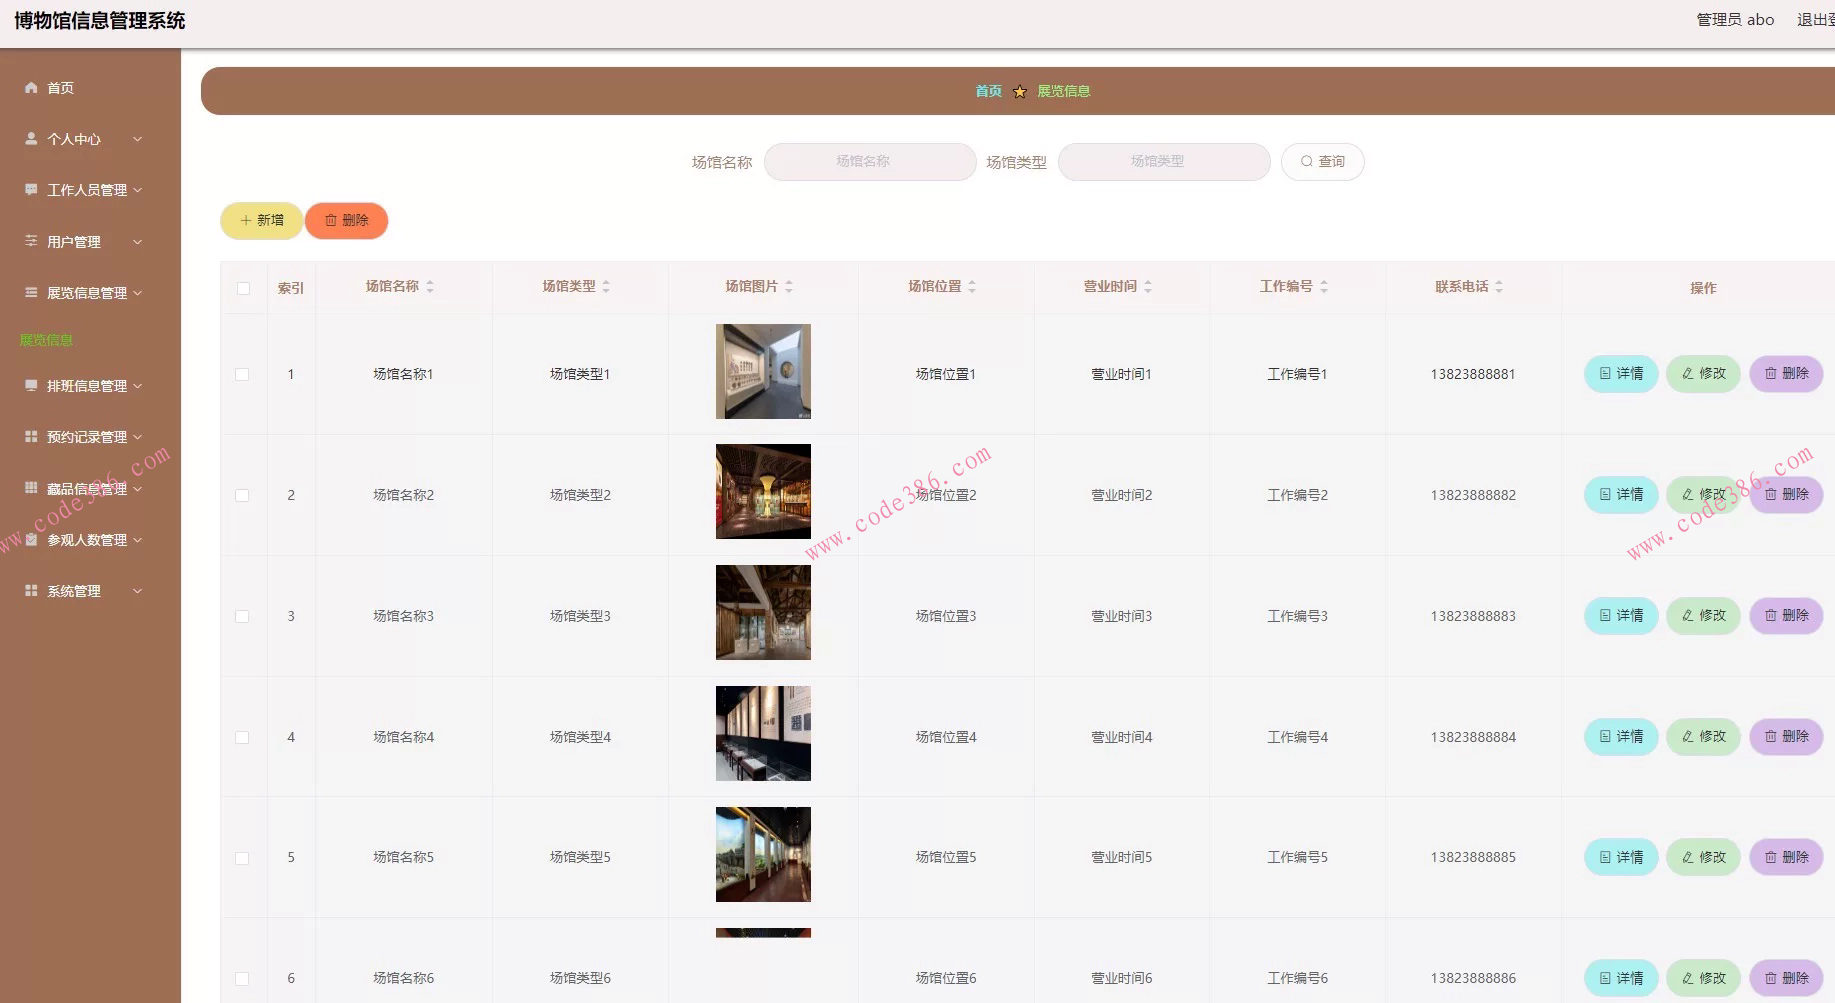Open the 展览信息 submenu item
This screenshot has width=1835, height=1003.
pos(46,340)
